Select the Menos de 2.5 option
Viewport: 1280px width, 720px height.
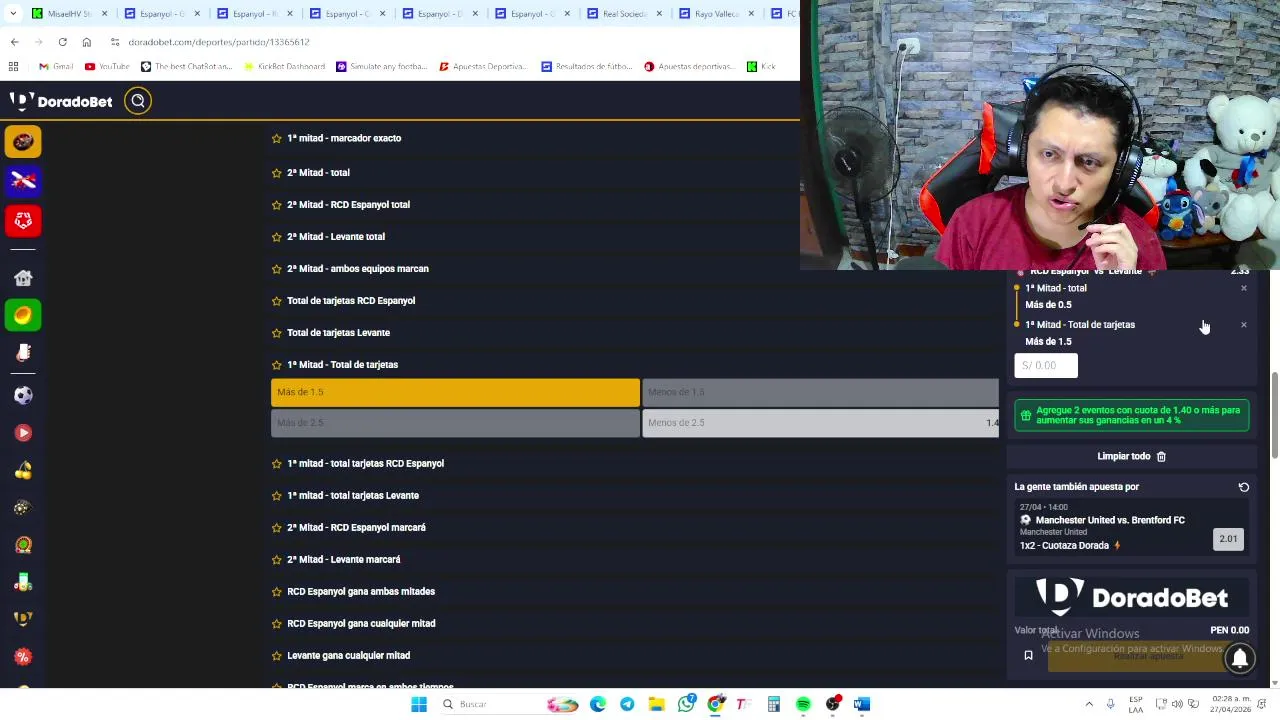(x=820, y=423)
